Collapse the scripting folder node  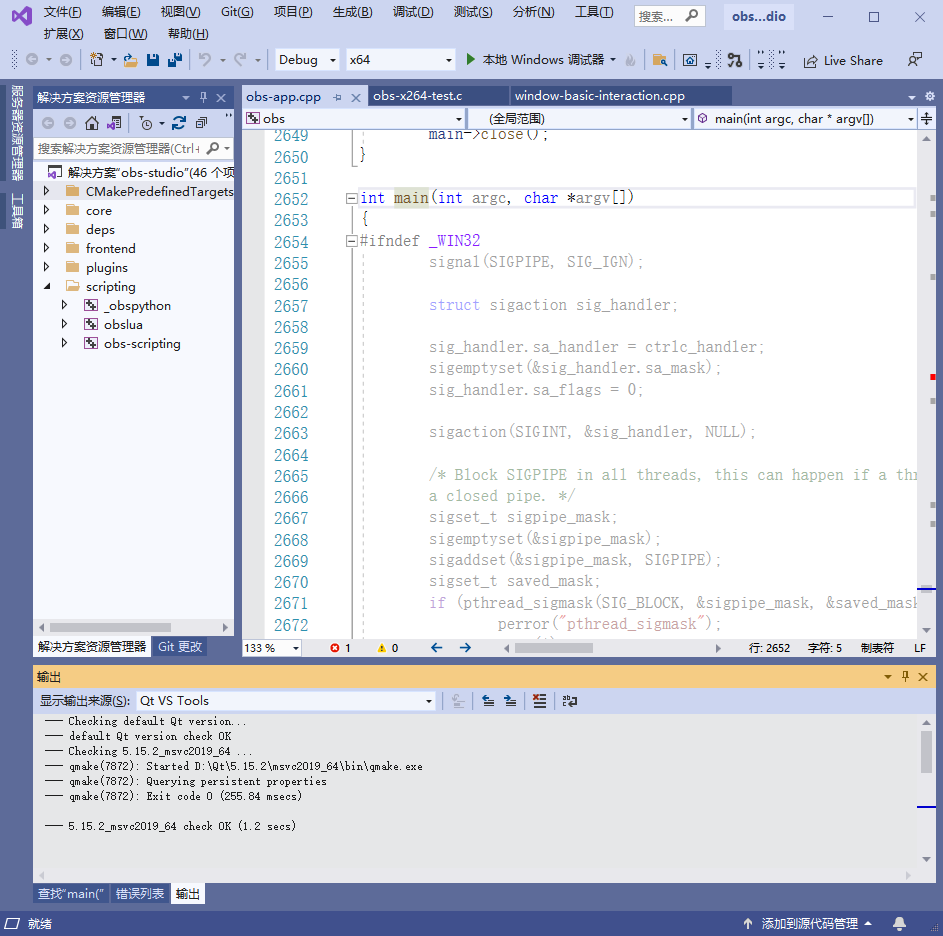click(46, 286)
